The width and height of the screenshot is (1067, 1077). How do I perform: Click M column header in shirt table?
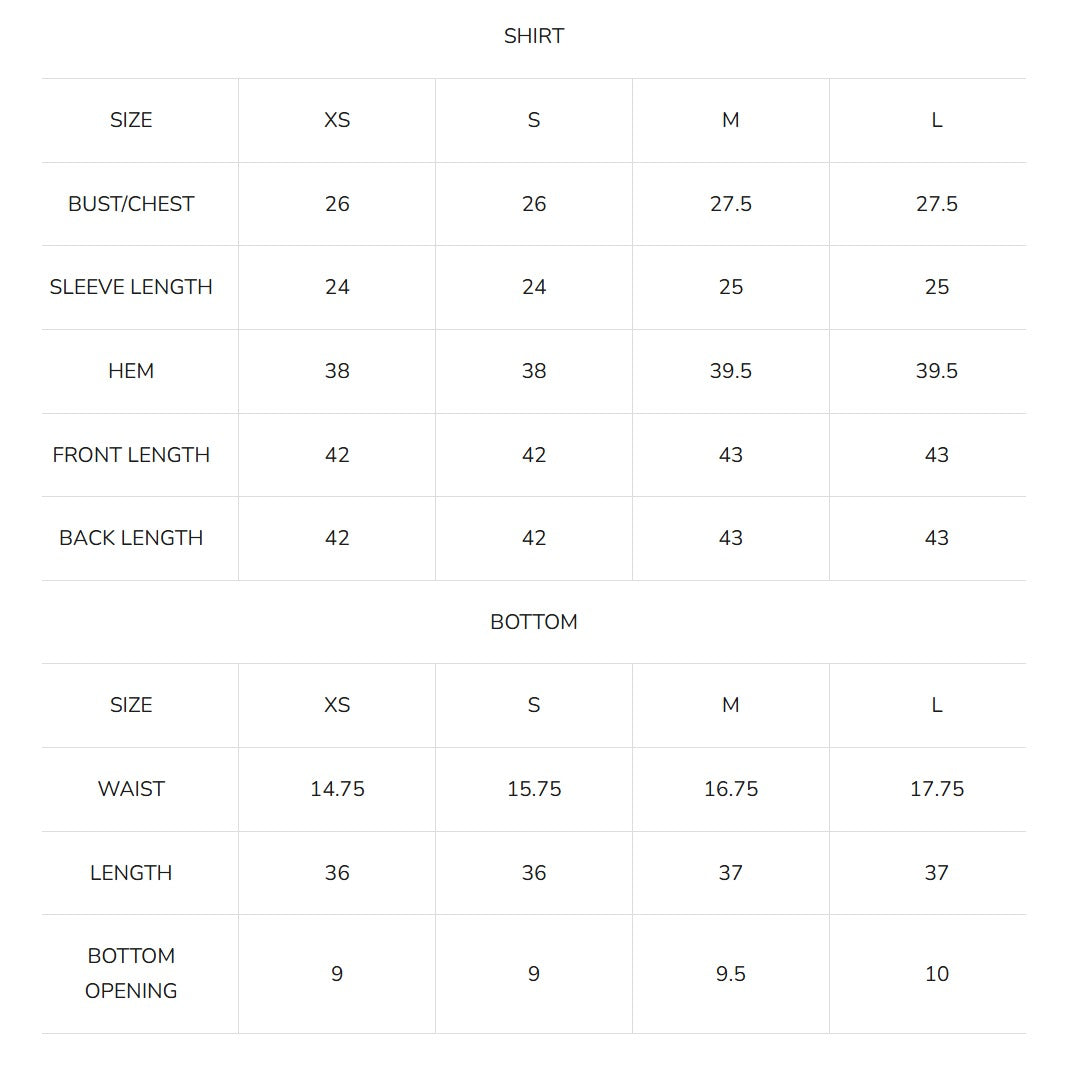731,120
